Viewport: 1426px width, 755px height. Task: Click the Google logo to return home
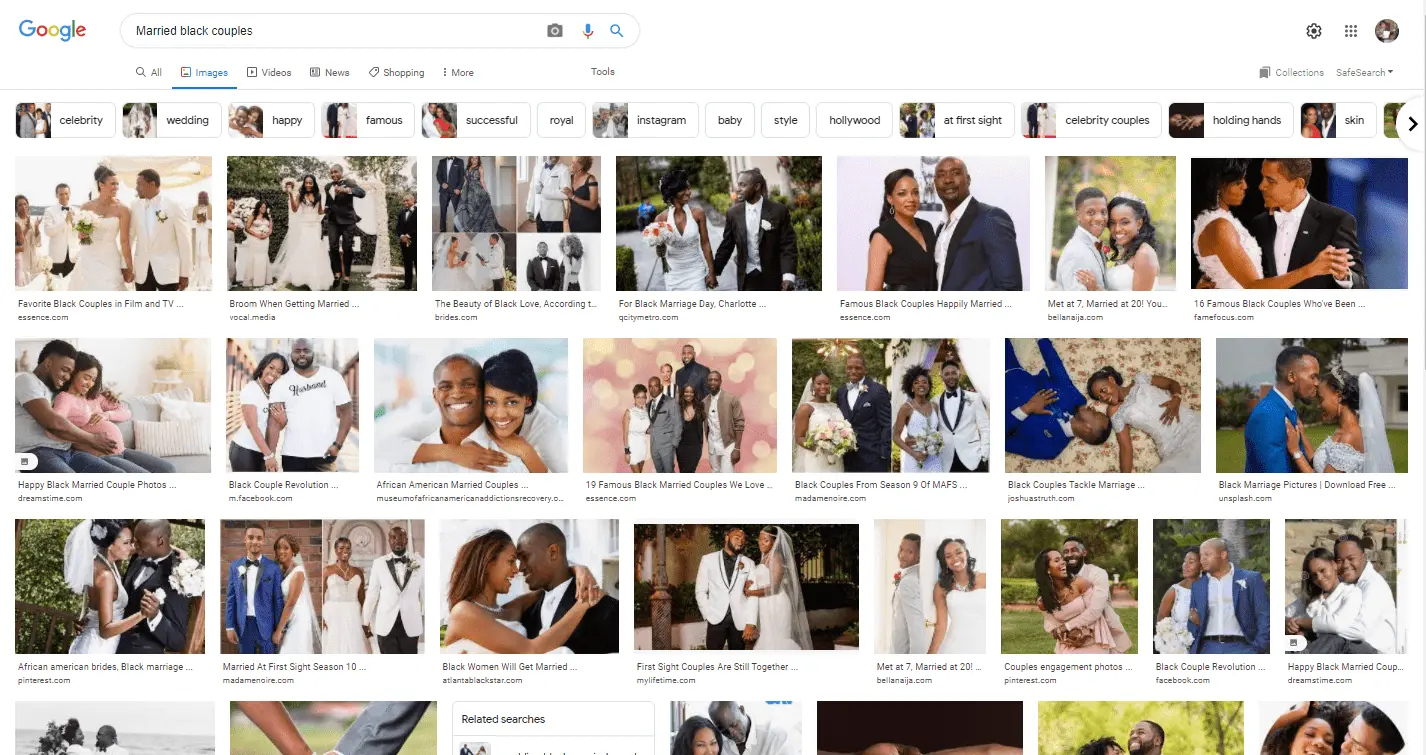[x=51, y=30]
